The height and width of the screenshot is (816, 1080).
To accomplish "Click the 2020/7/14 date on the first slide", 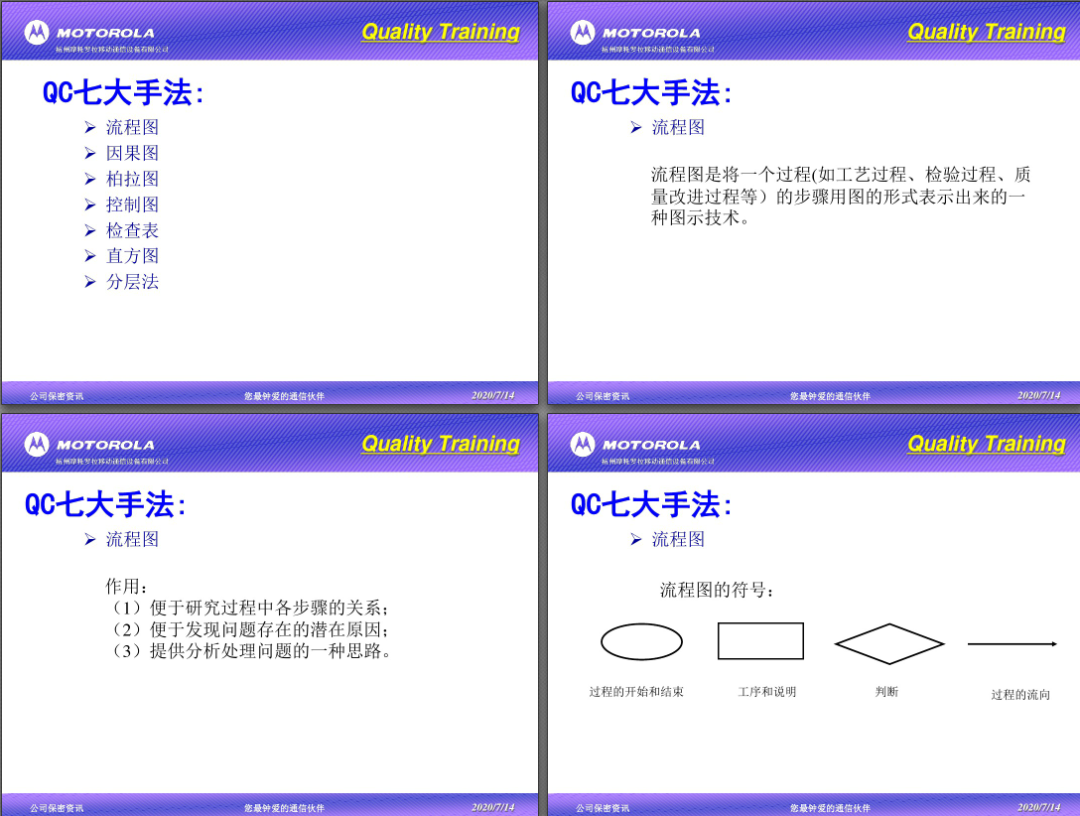I will (x=493, y=395).
